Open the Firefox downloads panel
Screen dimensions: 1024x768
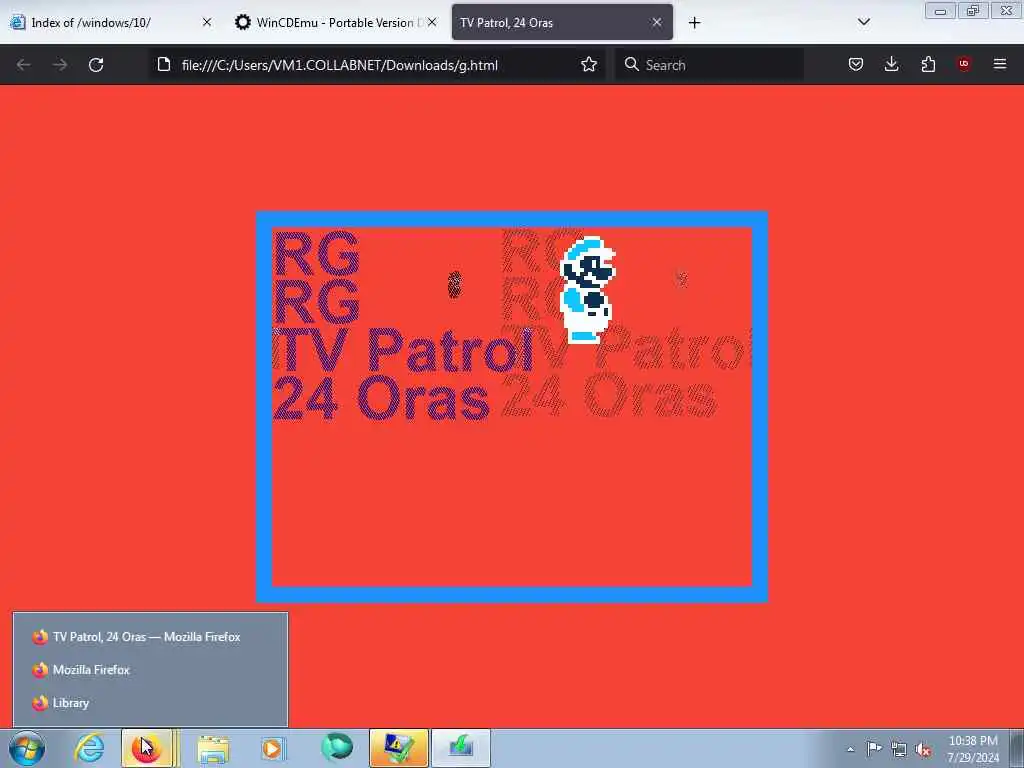pyautogui.click(x=891, y=65)
